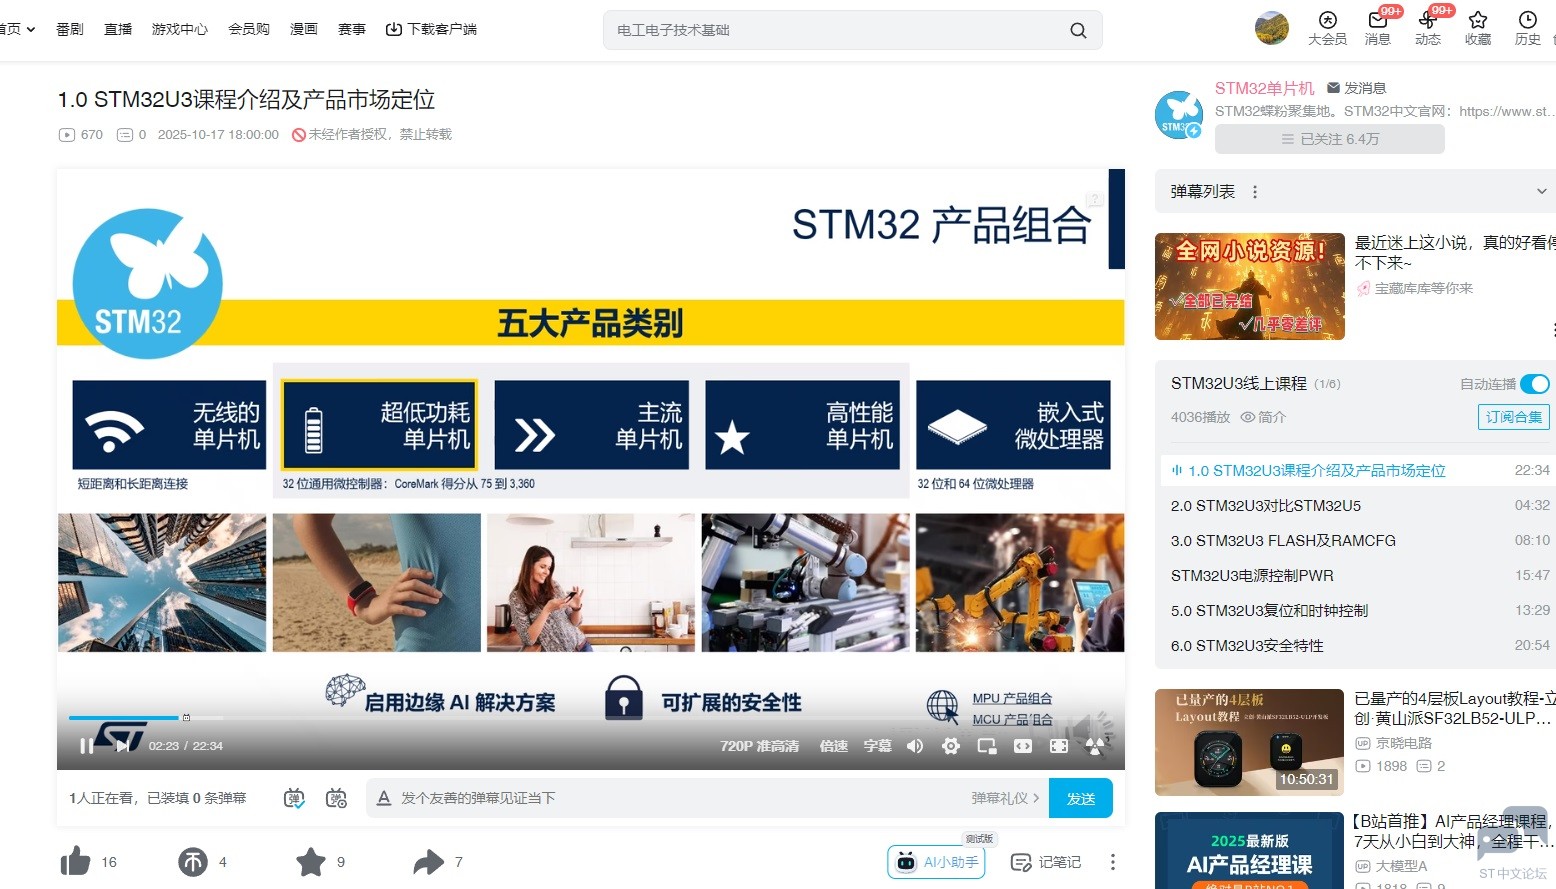Open the 字幕 subtitle menu
The height and width of the screenshot is (889, 1556).
click(x=877, y=746)
